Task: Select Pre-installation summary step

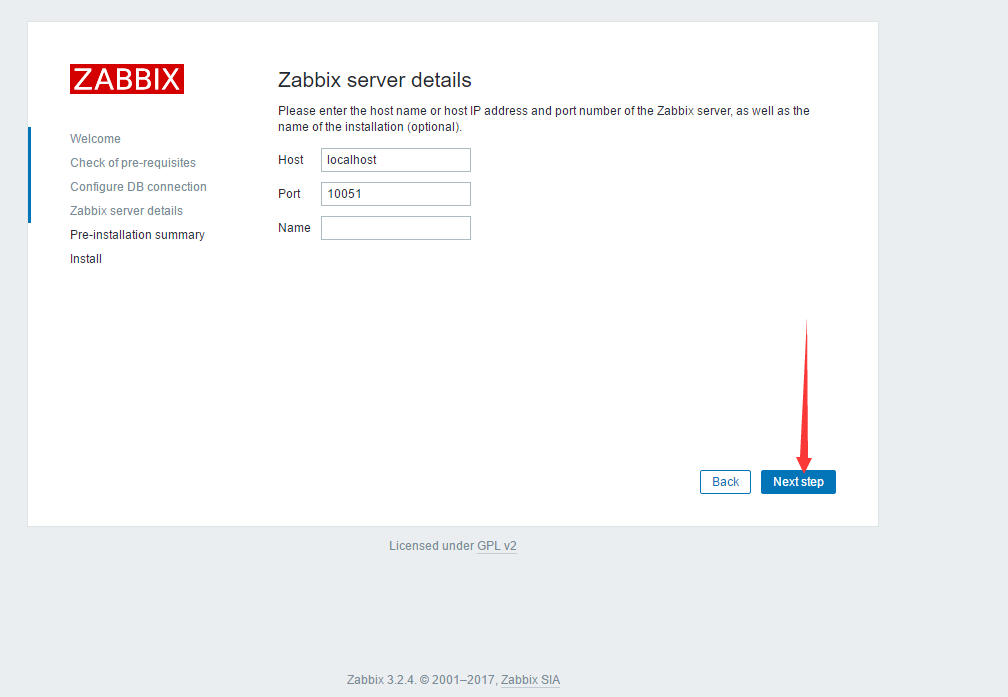Action: 138,235
